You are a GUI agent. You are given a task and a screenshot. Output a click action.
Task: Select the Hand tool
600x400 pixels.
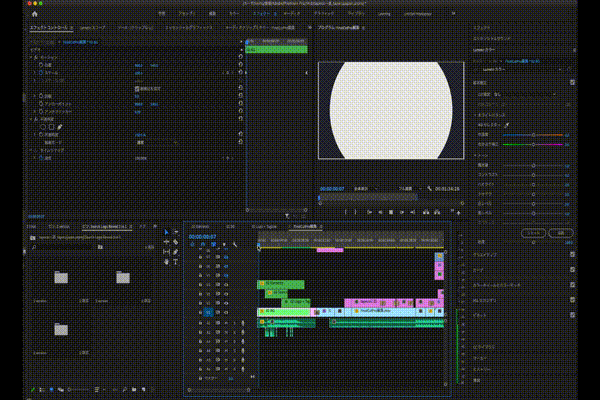point(166,262)
